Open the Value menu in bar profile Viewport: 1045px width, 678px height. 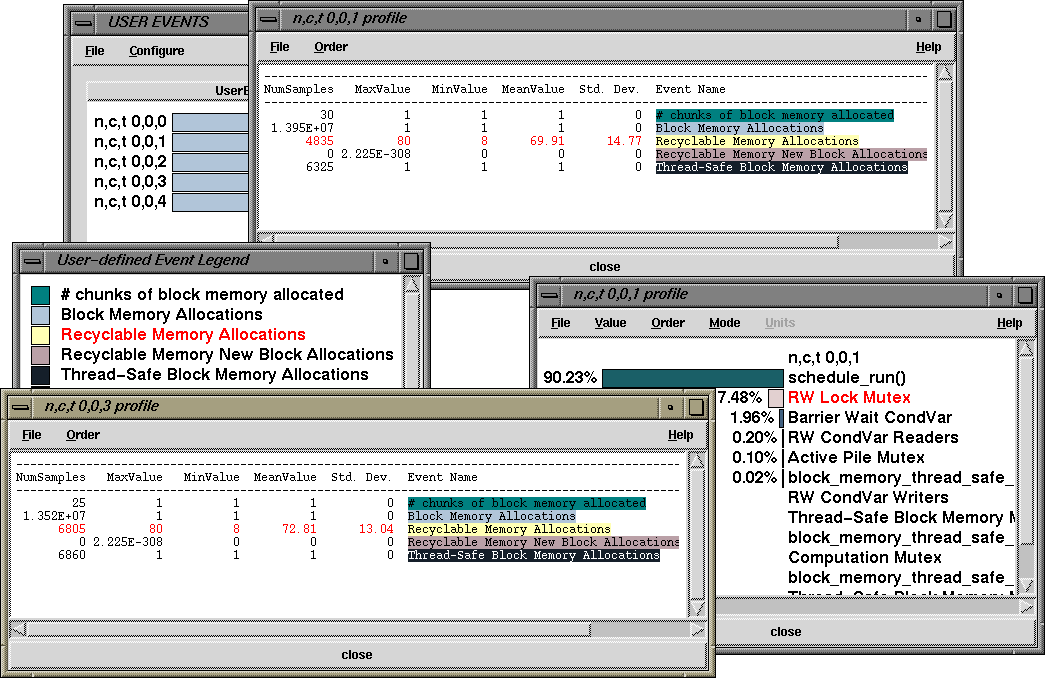click(610, 323)
